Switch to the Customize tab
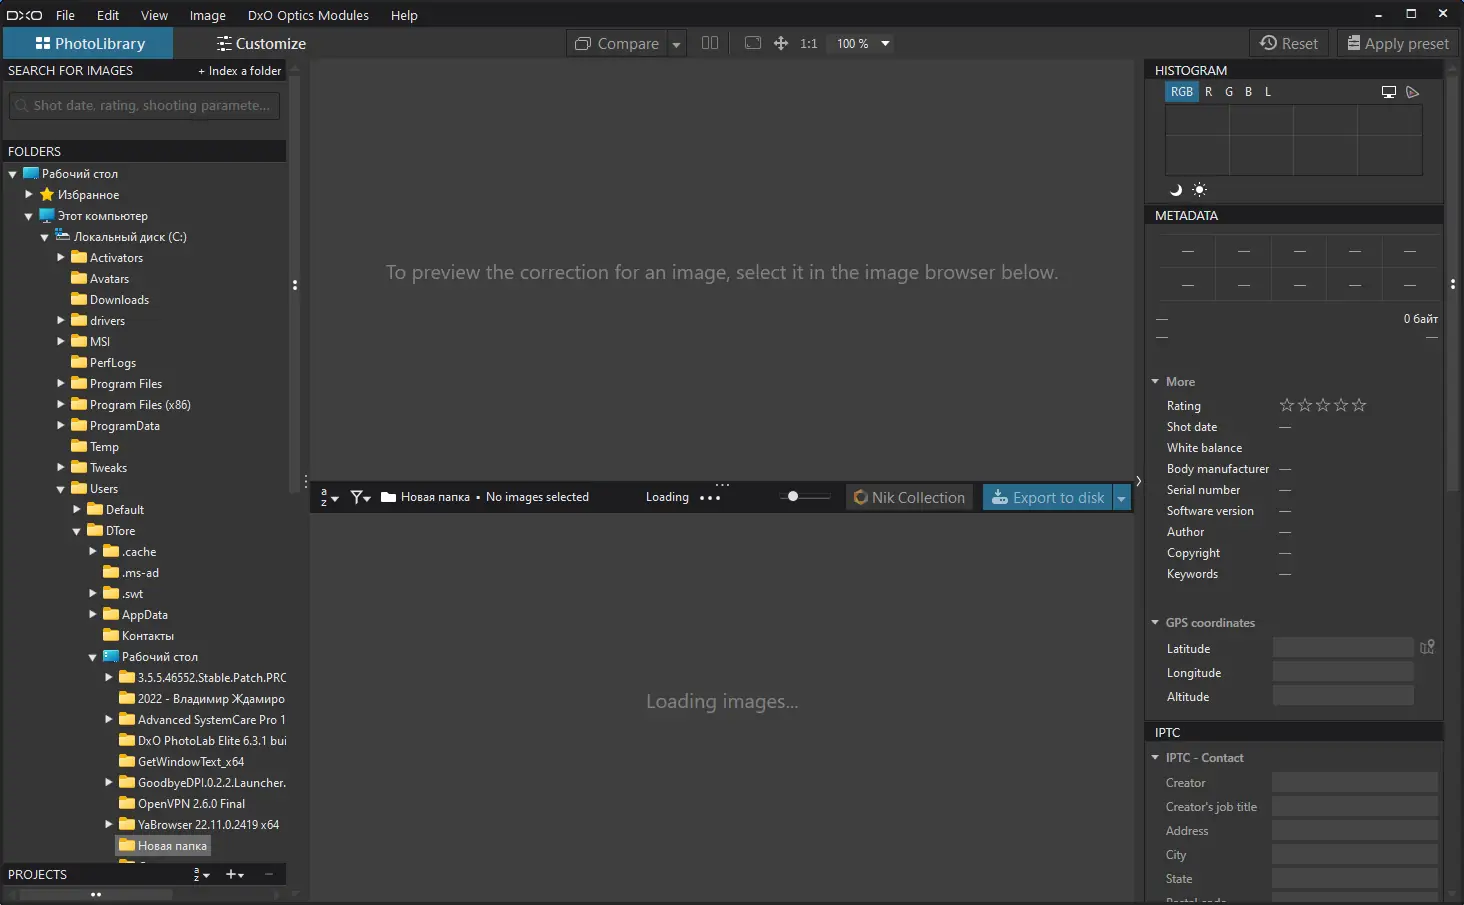Image resolution: width=1464 pixels, height=905 pixels. (x=261, y=43)
